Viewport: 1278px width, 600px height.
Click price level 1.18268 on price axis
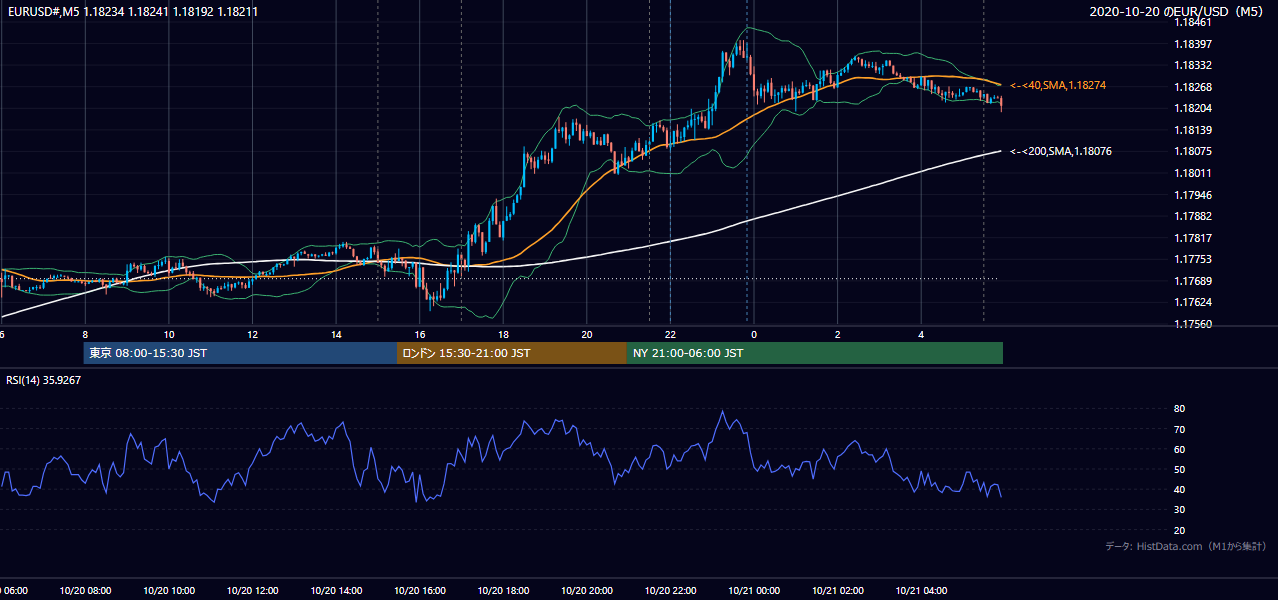1191,87
